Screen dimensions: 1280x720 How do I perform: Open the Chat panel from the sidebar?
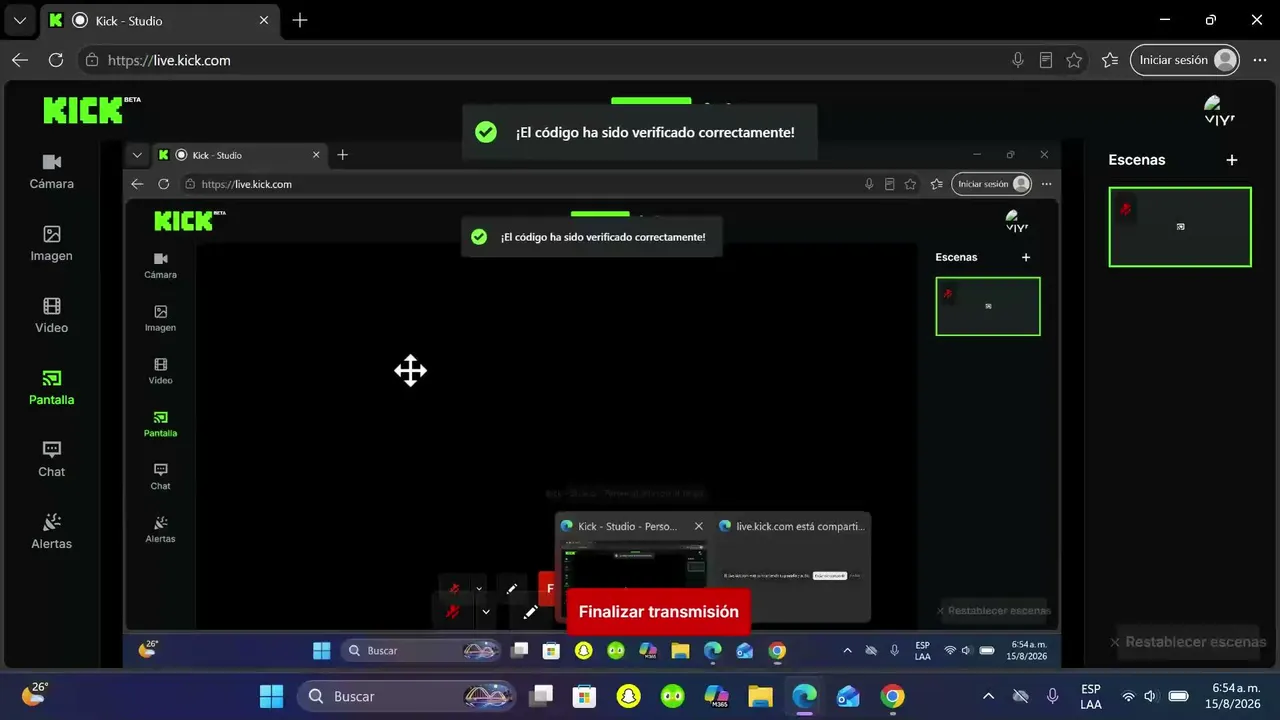[52, 459]
